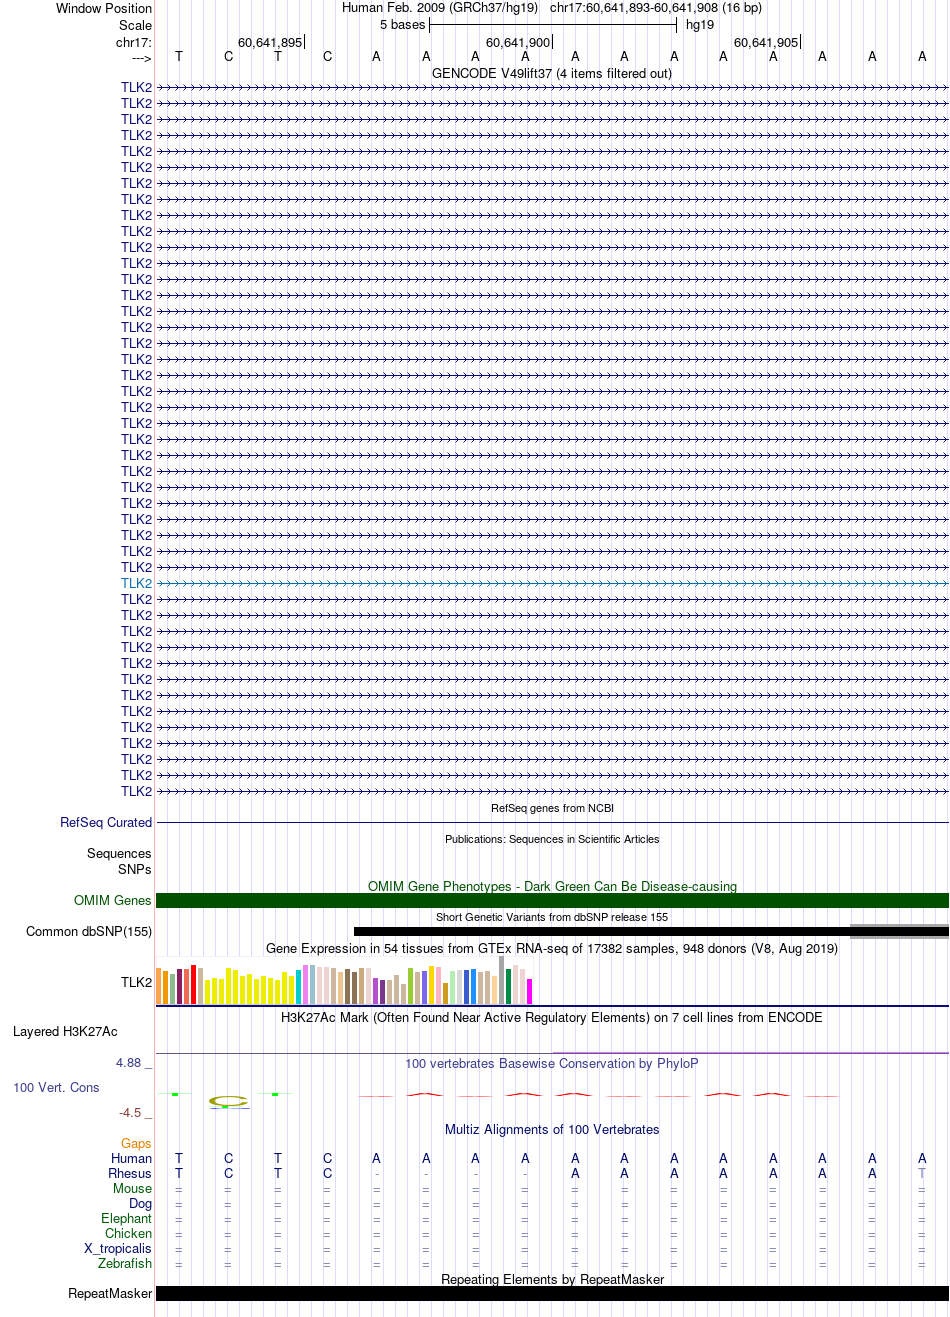Click 'Publications: Sequences in Scientific Articles' title
The width and height of the screenshot is (950, 1317).
click(x=552, y=839)
